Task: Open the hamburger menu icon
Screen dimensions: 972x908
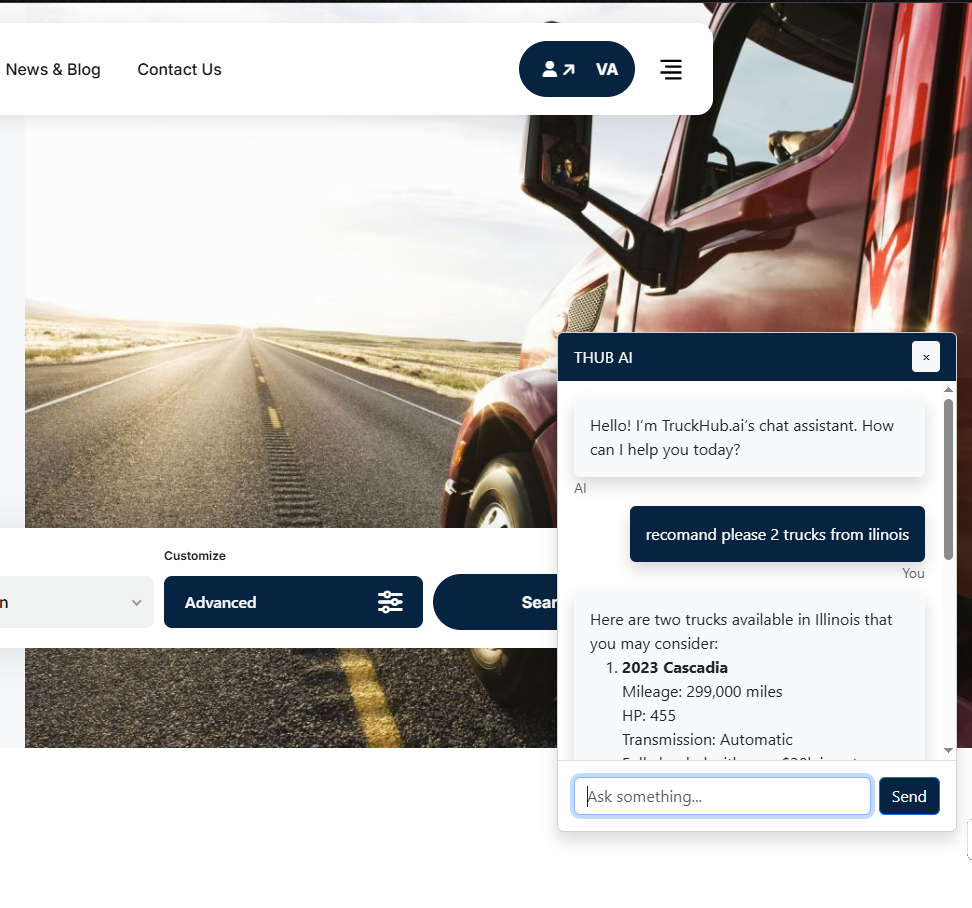Action: point(671,69)
